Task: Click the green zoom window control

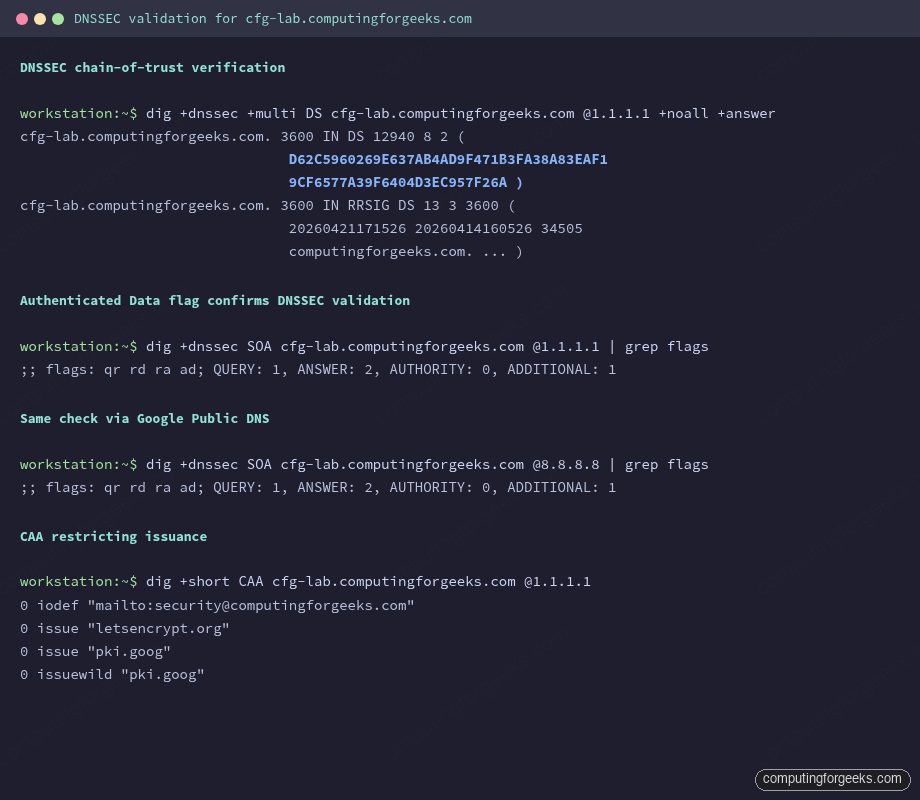Action: coord(58,17)
